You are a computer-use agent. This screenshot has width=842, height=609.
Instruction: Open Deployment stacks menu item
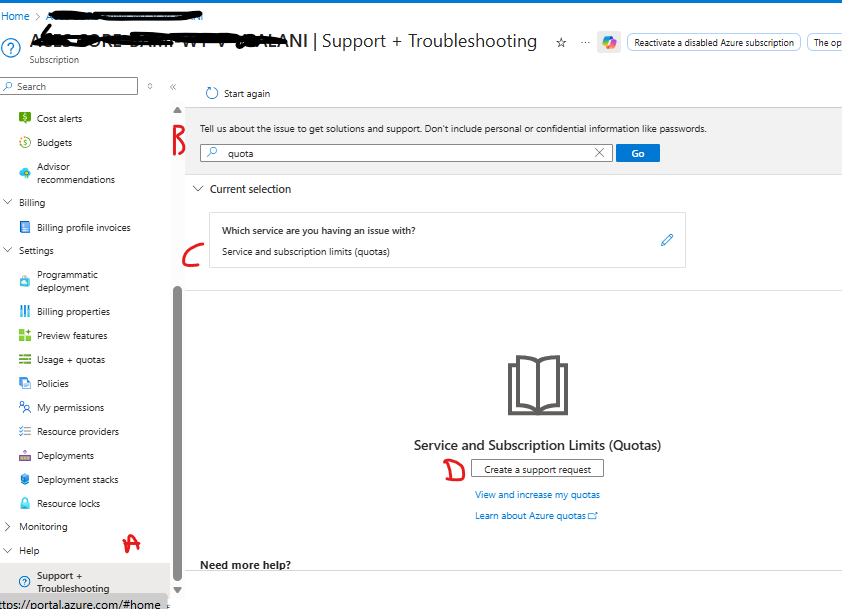click(77, 480)
